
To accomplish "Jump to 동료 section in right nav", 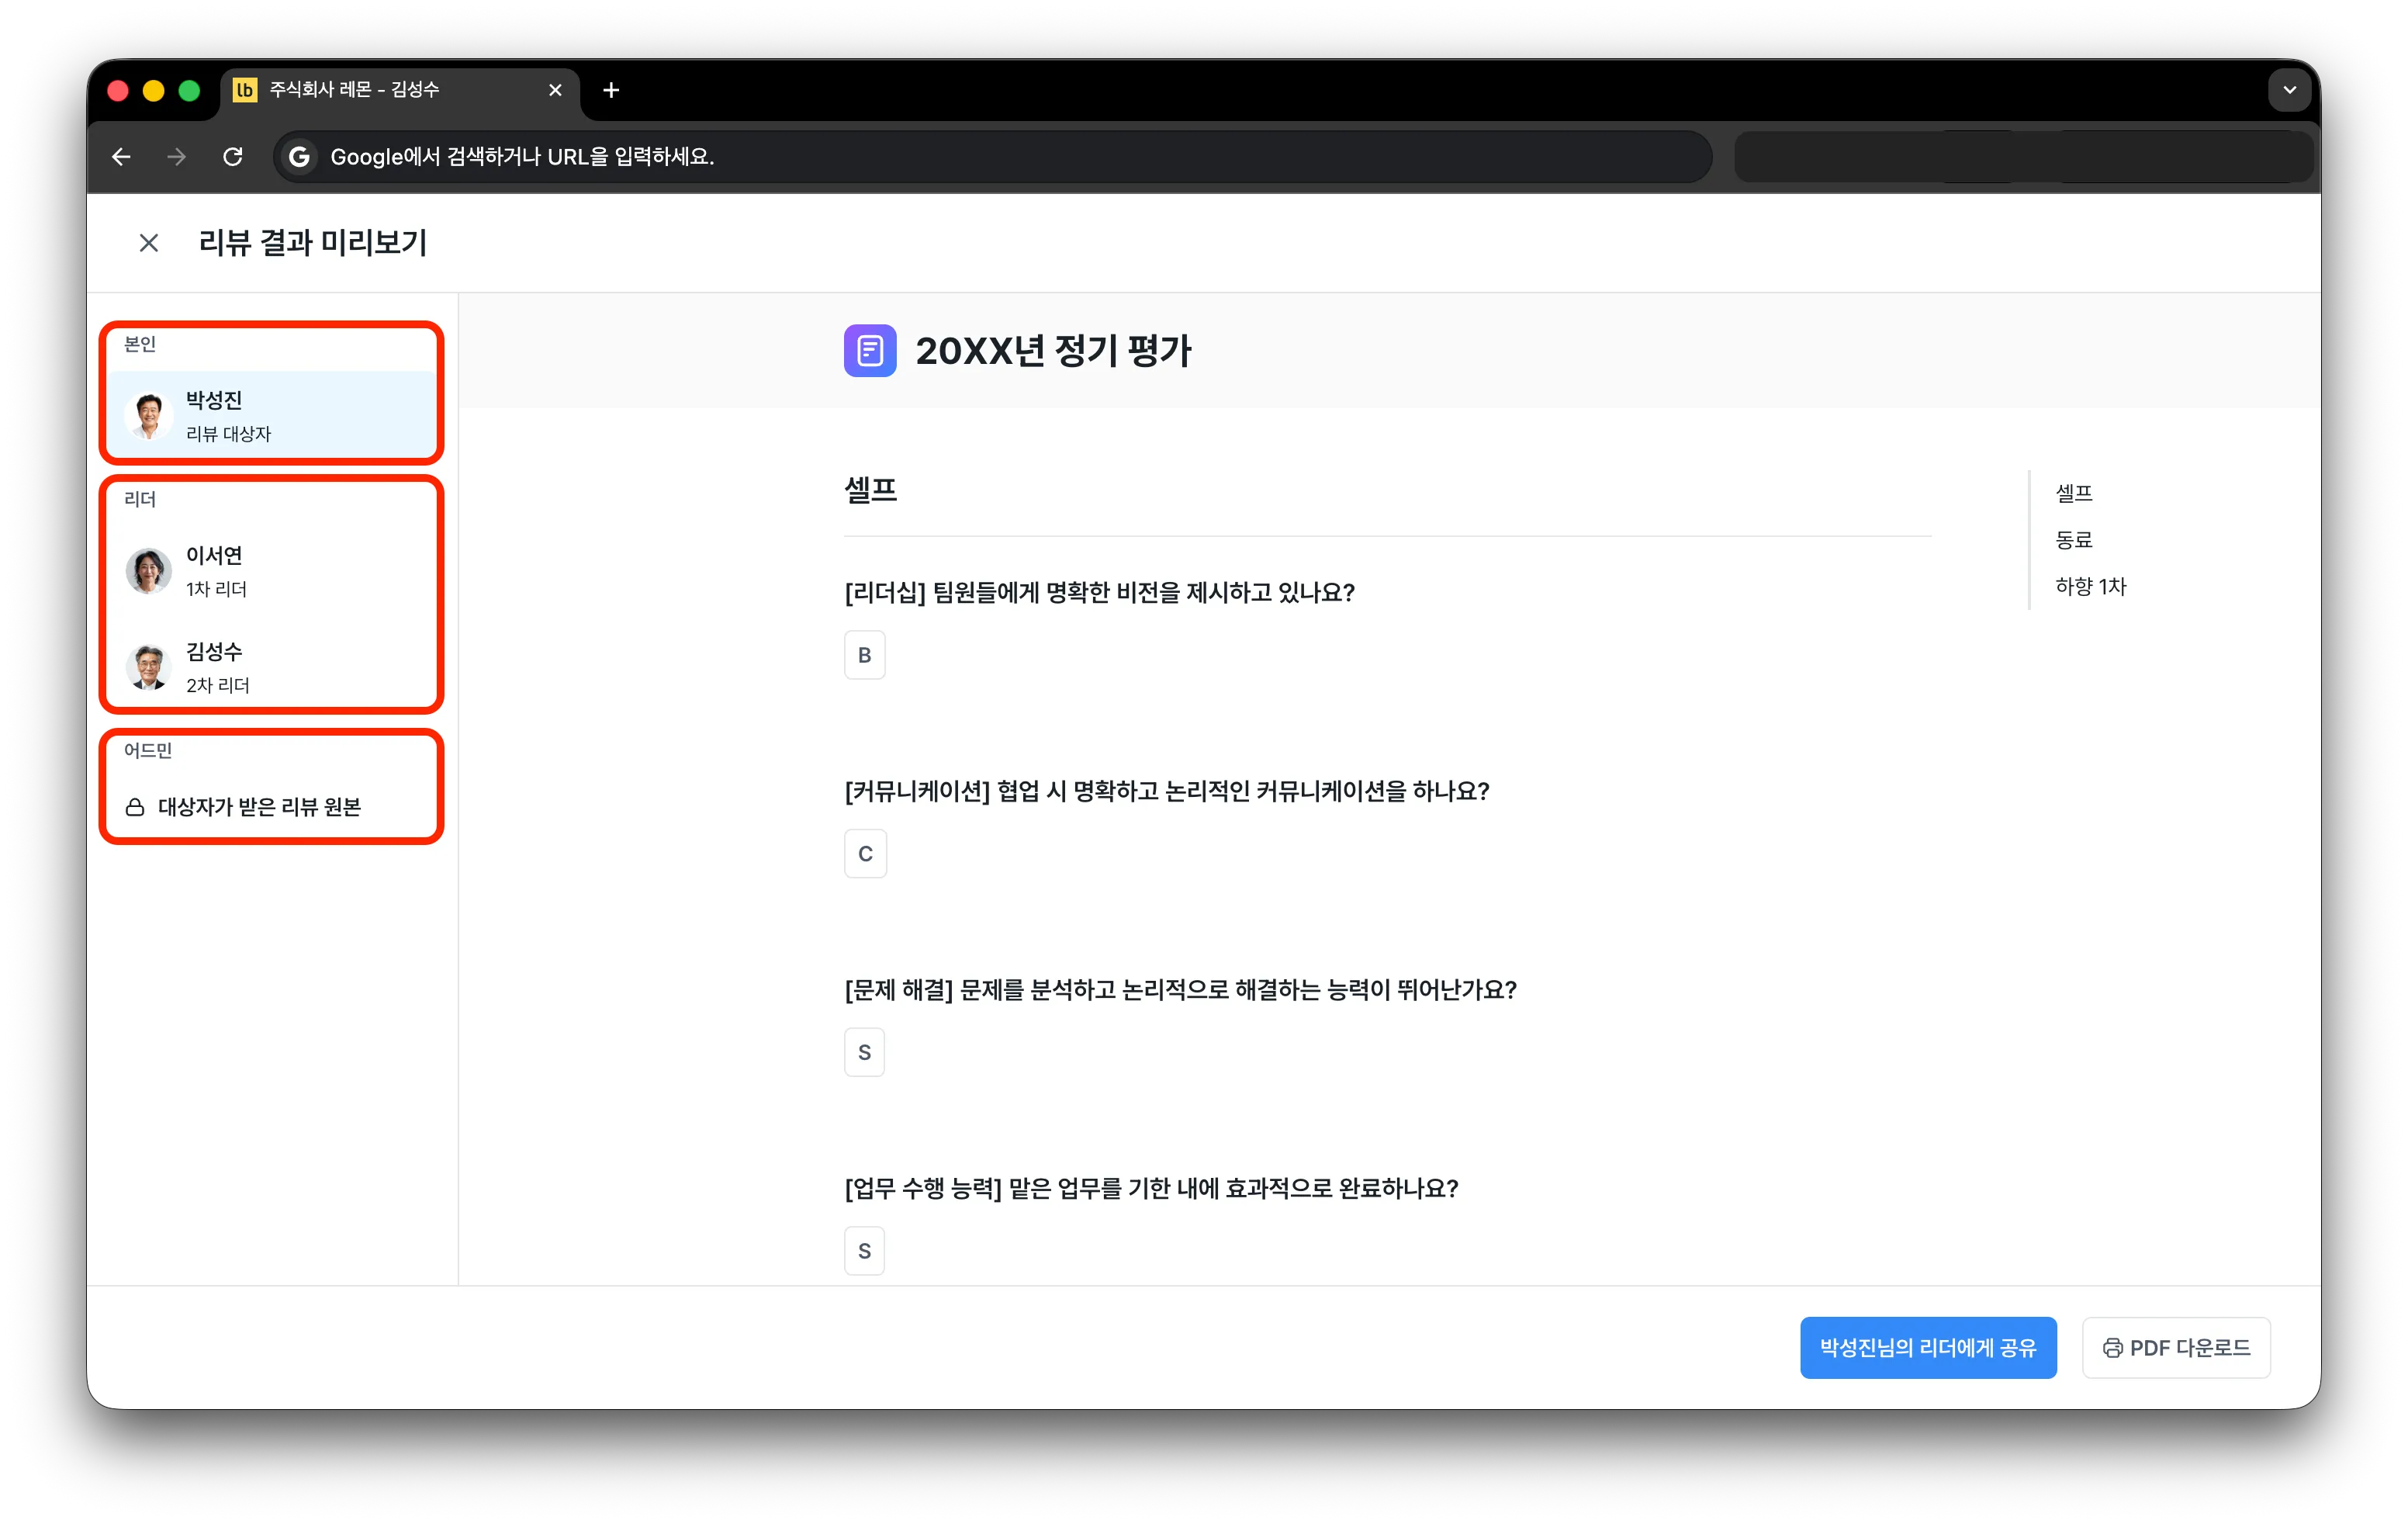I will (2073, 540).
